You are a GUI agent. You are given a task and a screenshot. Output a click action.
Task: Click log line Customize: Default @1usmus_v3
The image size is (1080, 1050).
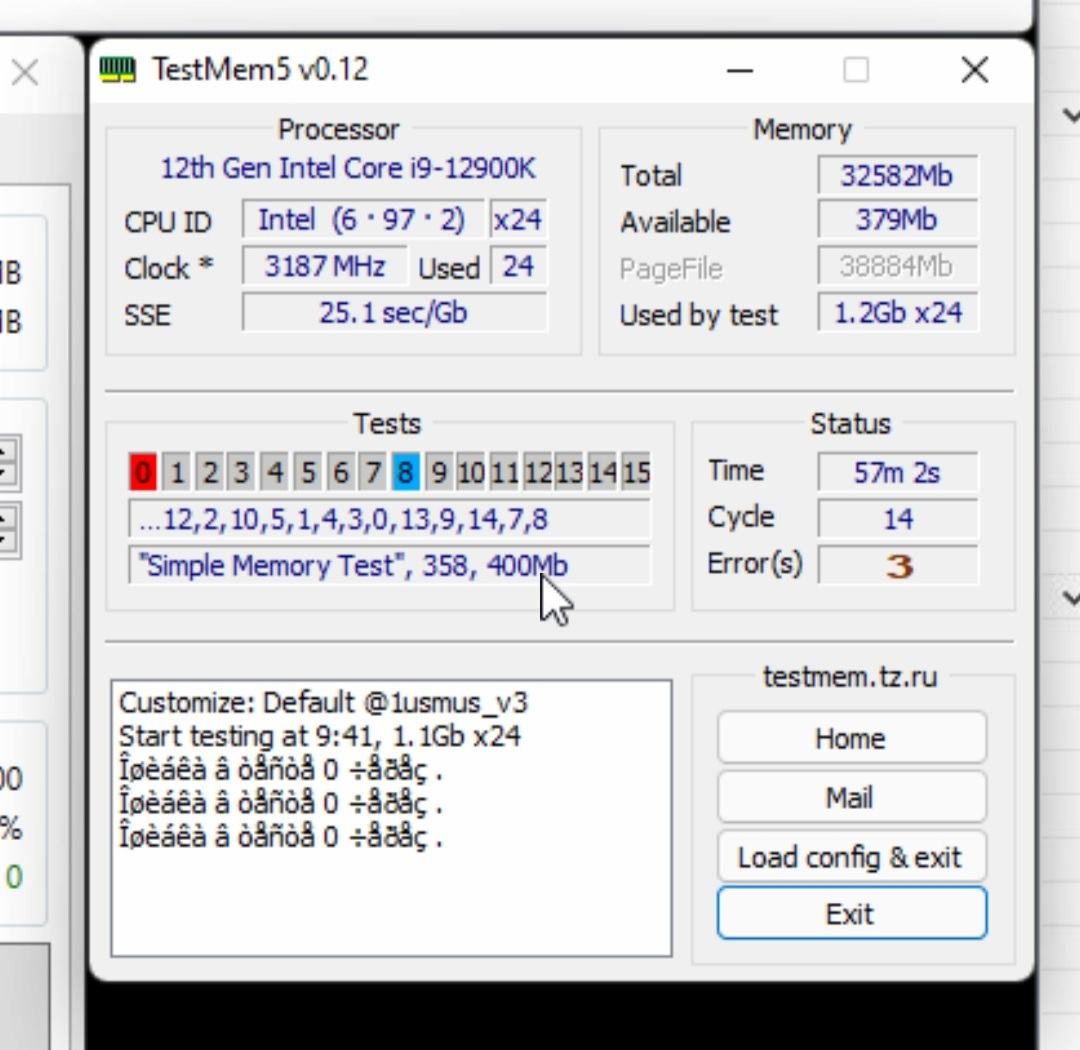coord(323,703)
